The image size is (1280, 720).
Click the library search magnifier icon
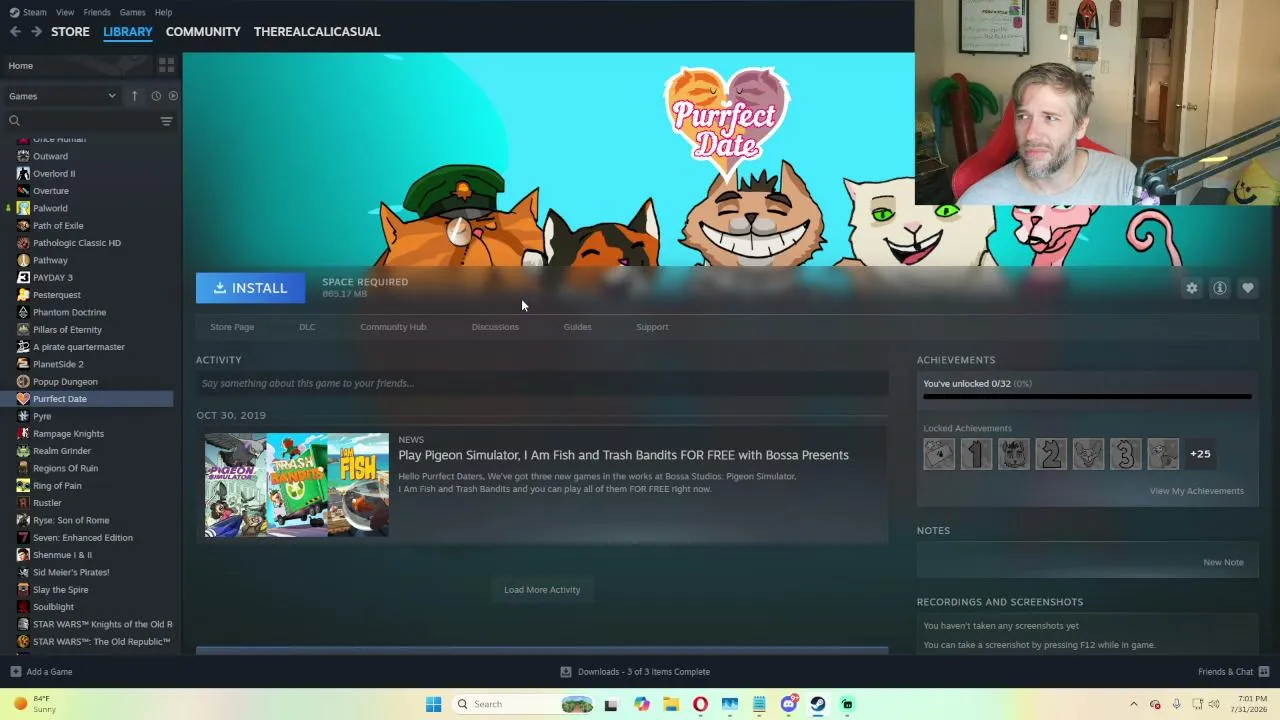[14, 121]
